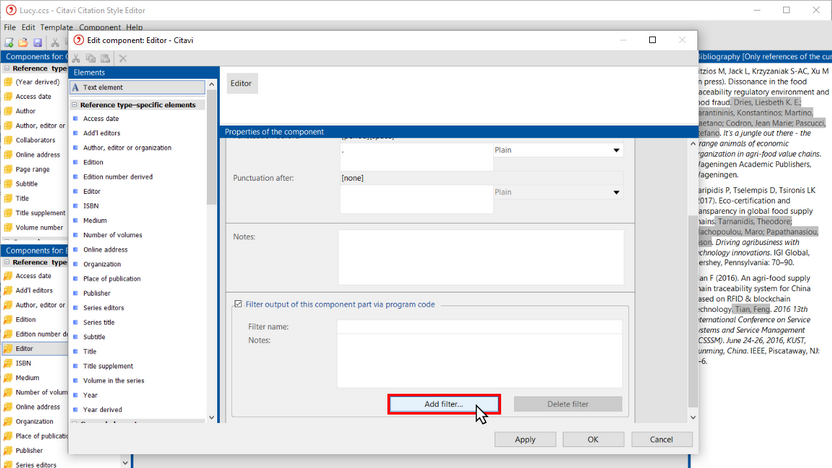
Task: Open the Punctuation after Plain style dropdown
Action: [616, 192]
